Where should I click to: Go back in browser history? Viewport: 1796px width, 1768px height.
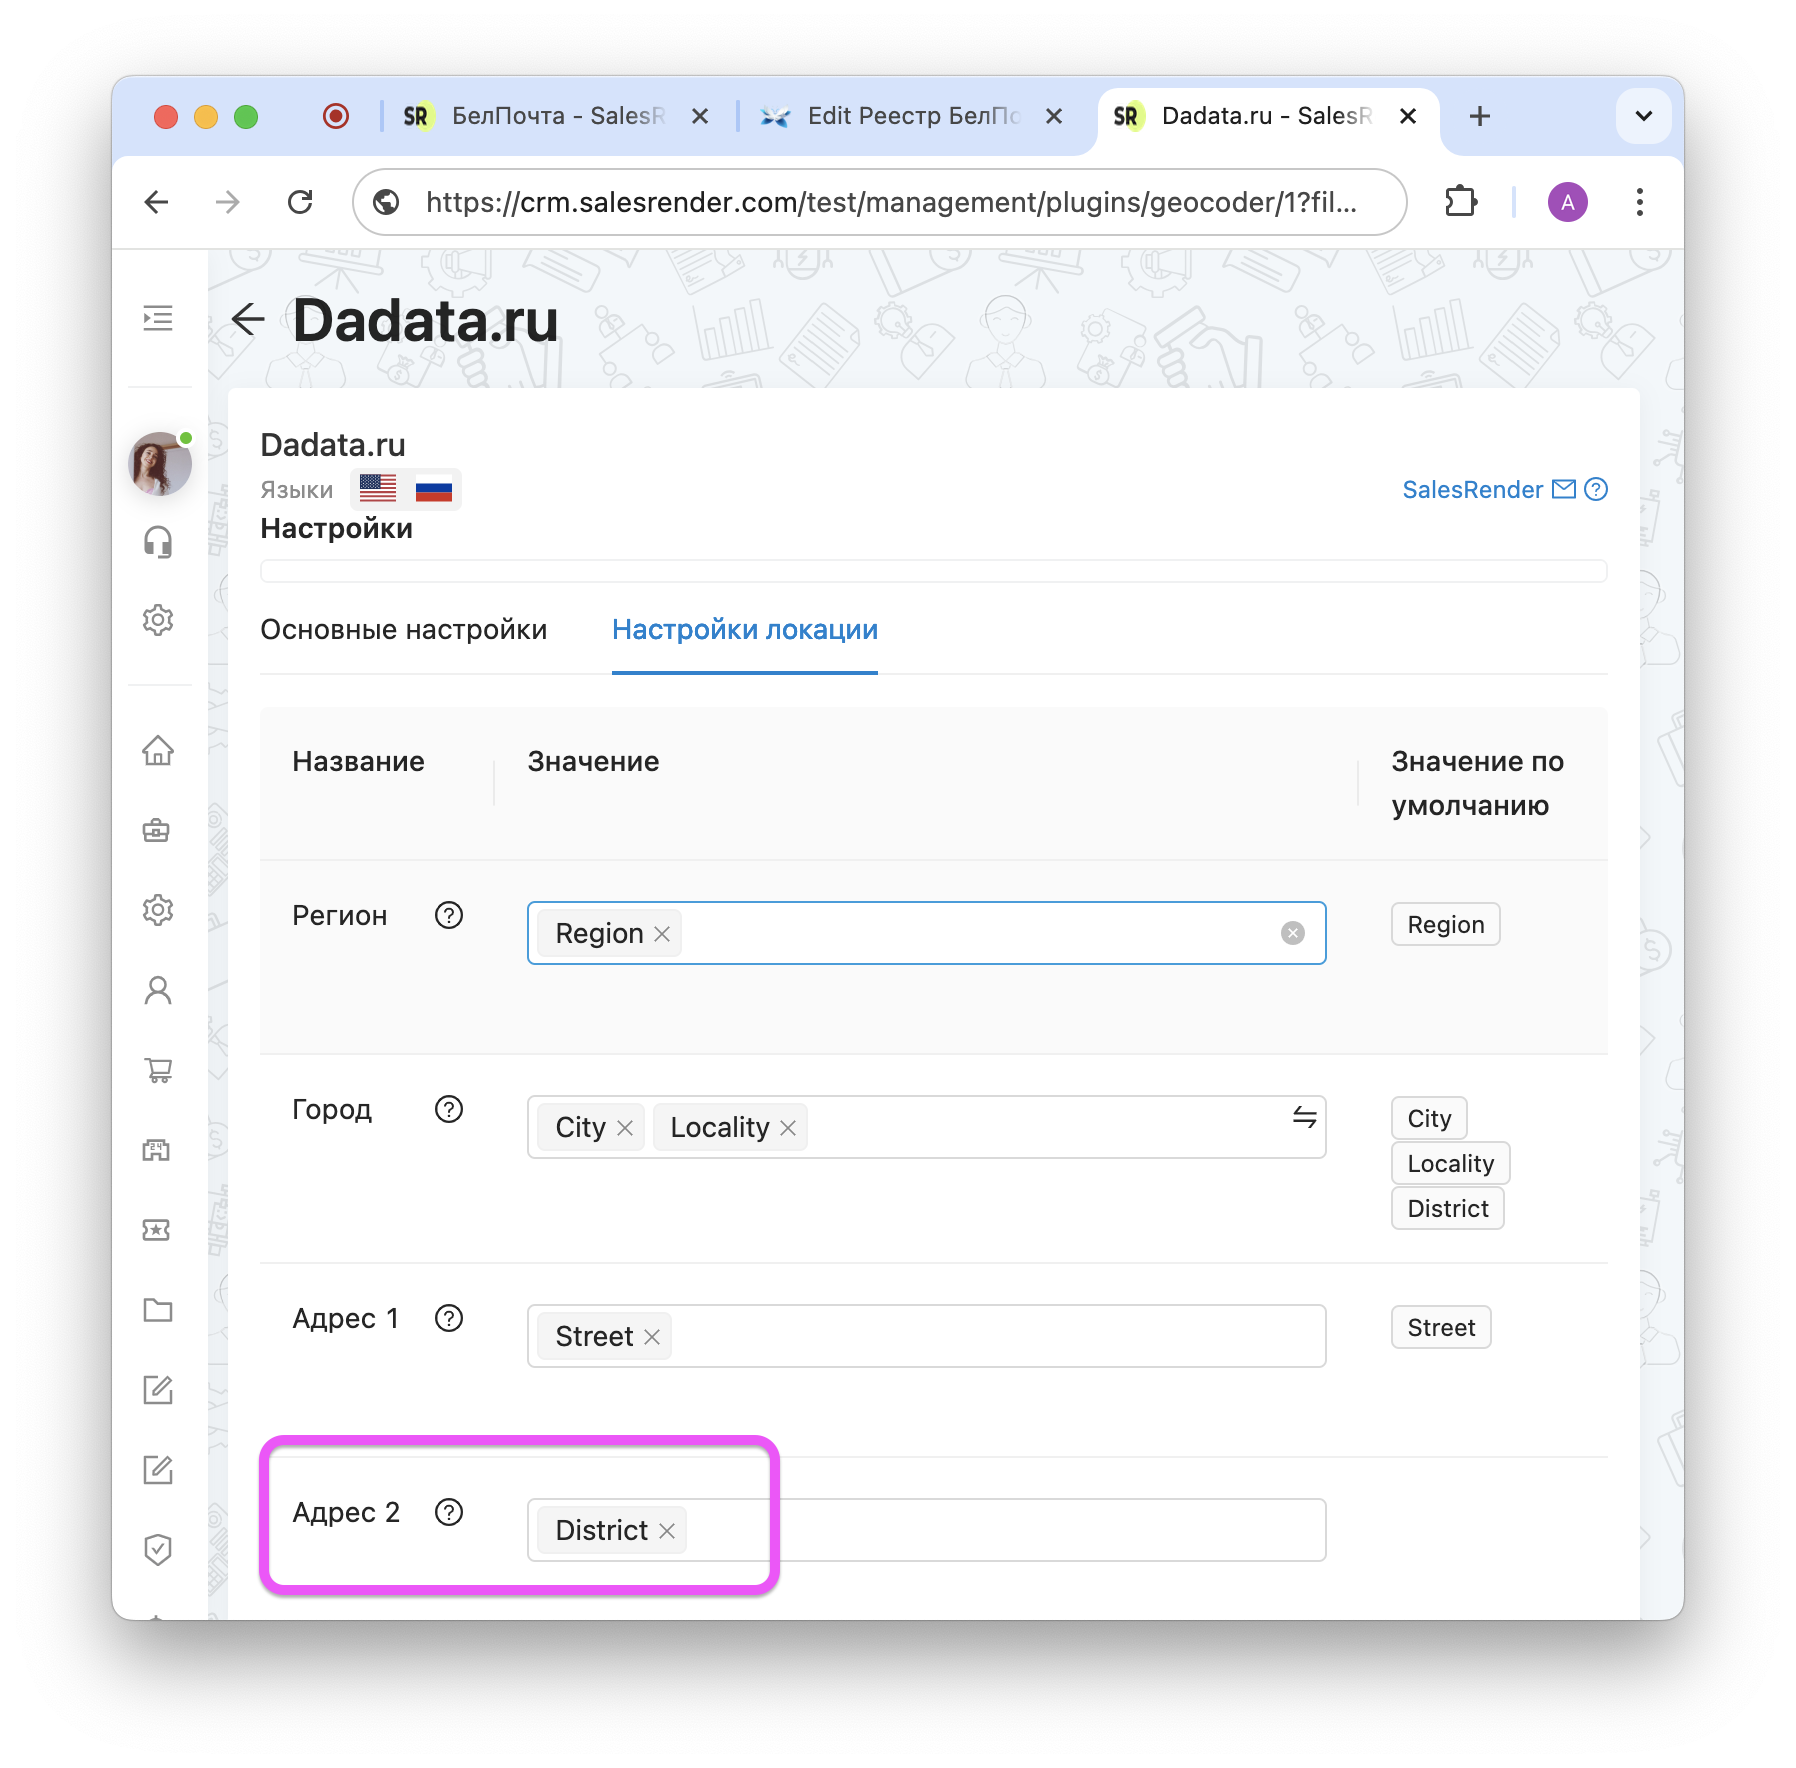(157, 202)
